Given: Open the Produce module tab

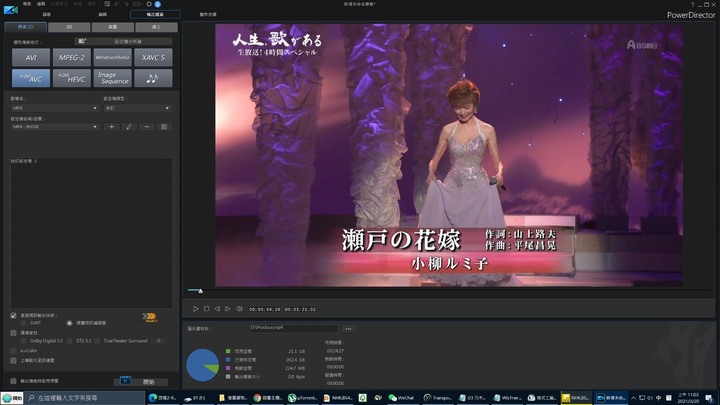Looking at the screenshot, I should coord(155,15).
